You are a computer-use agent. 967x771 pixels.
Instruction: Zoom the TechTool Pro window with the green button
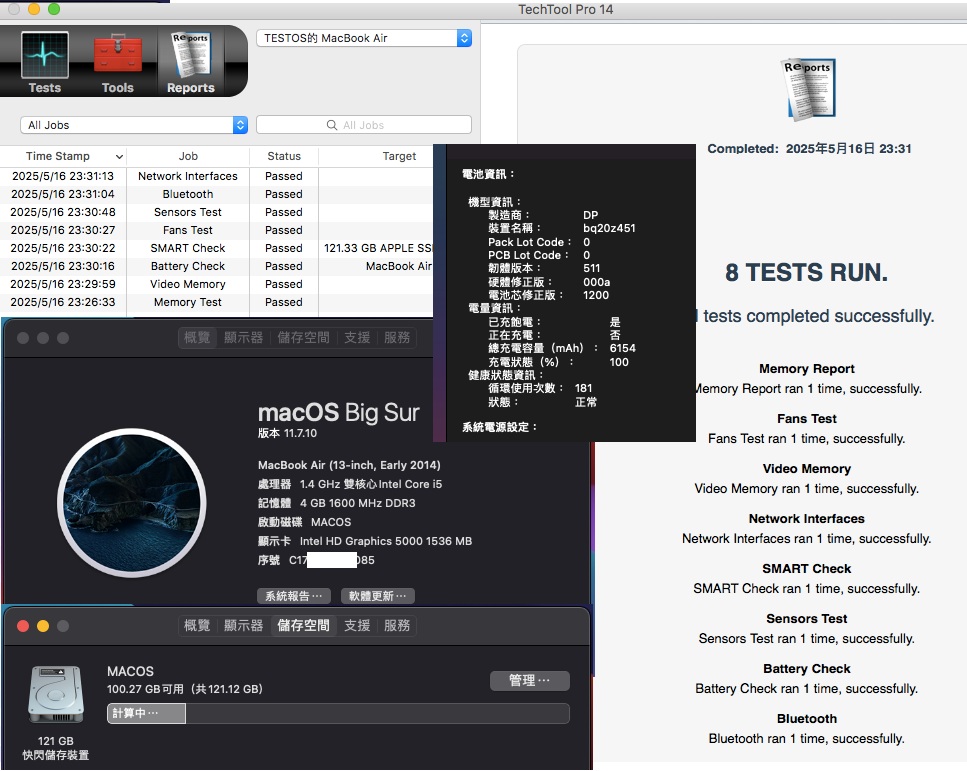click(54, 9)
